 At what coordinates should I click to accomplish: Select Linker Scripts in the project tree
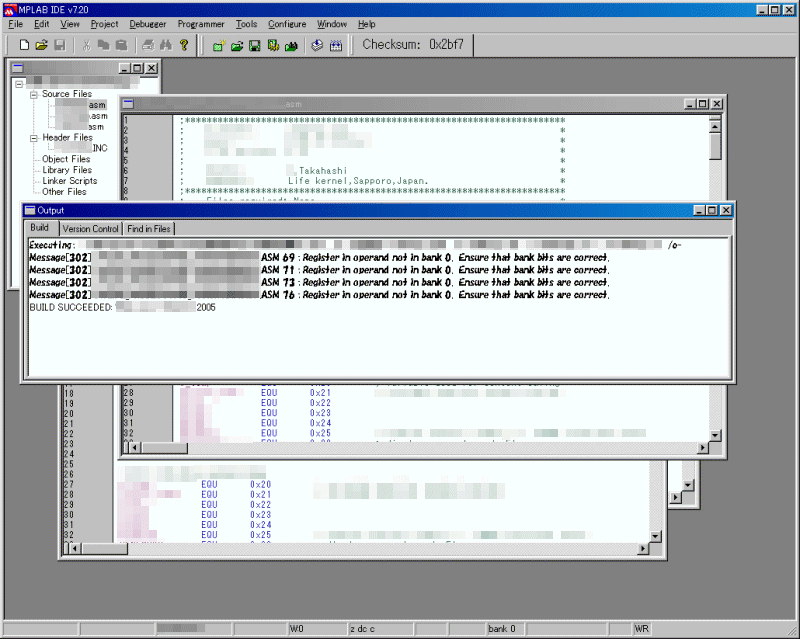pyautogui.click(x=69, y=181)
